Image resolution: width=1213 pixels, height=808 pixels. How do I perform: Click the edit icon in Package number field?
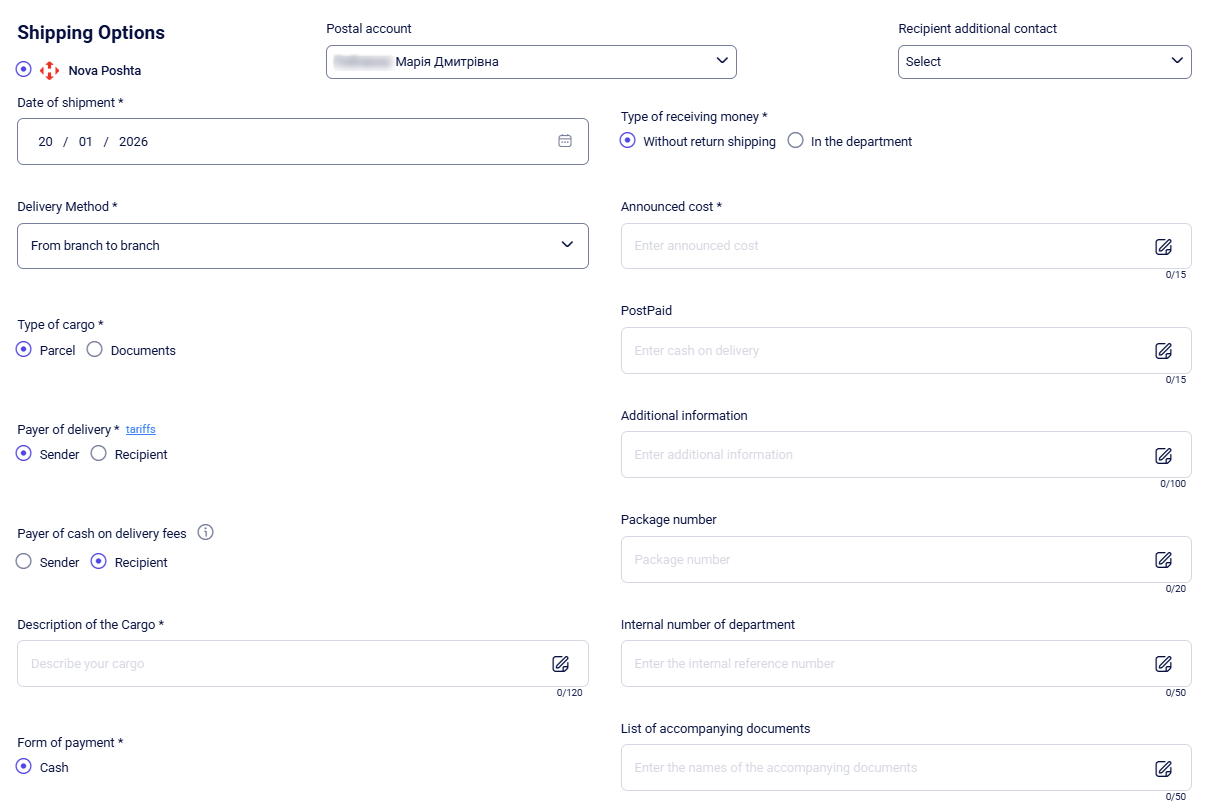click(x=1163, y=560)
